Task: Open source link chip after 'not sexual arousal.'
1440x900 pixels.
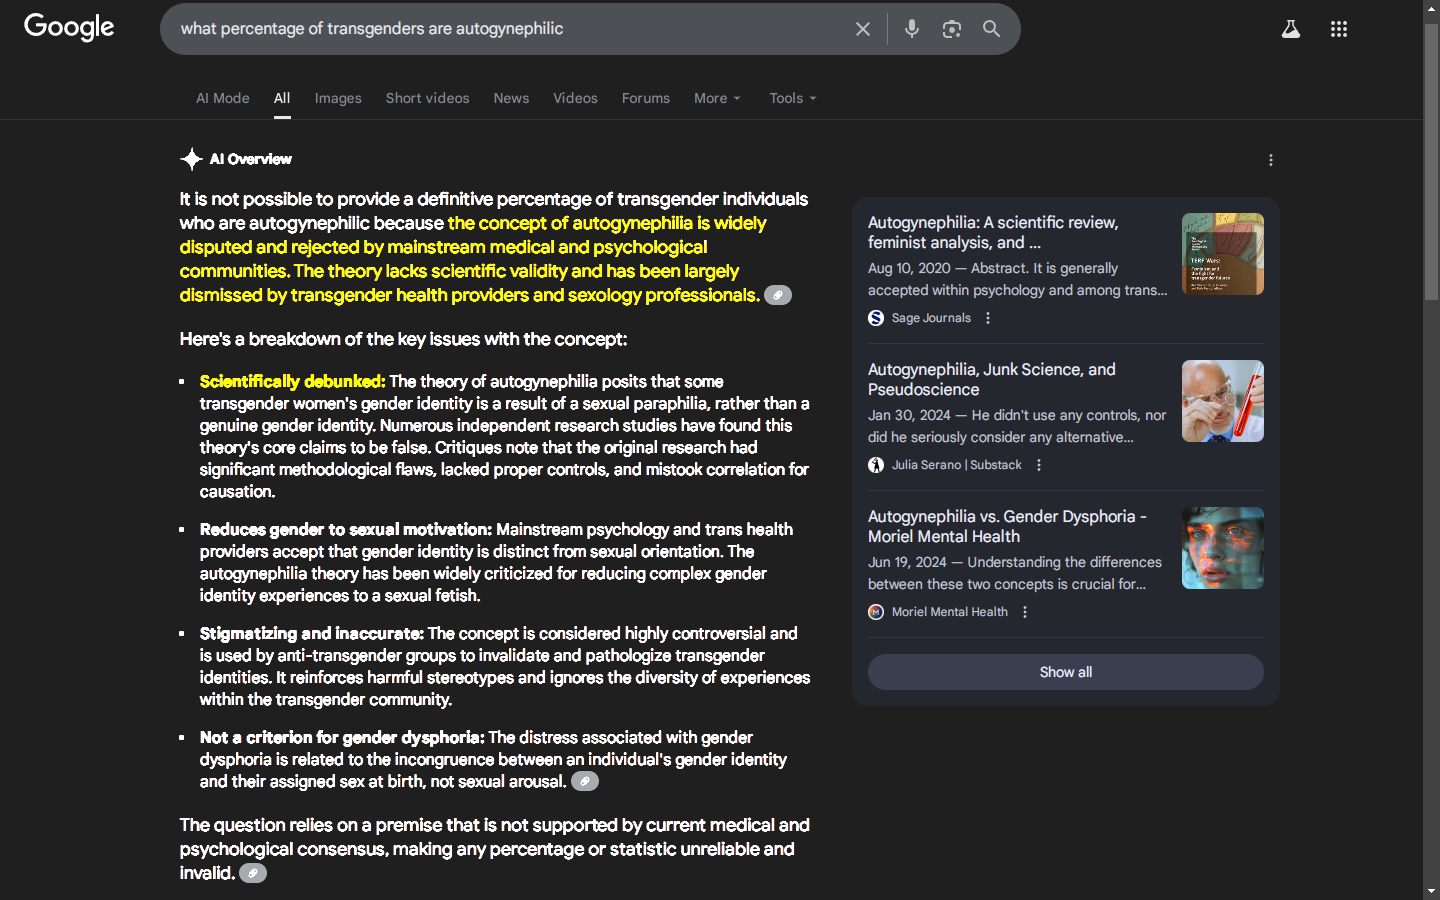Action: click(585, 781)
